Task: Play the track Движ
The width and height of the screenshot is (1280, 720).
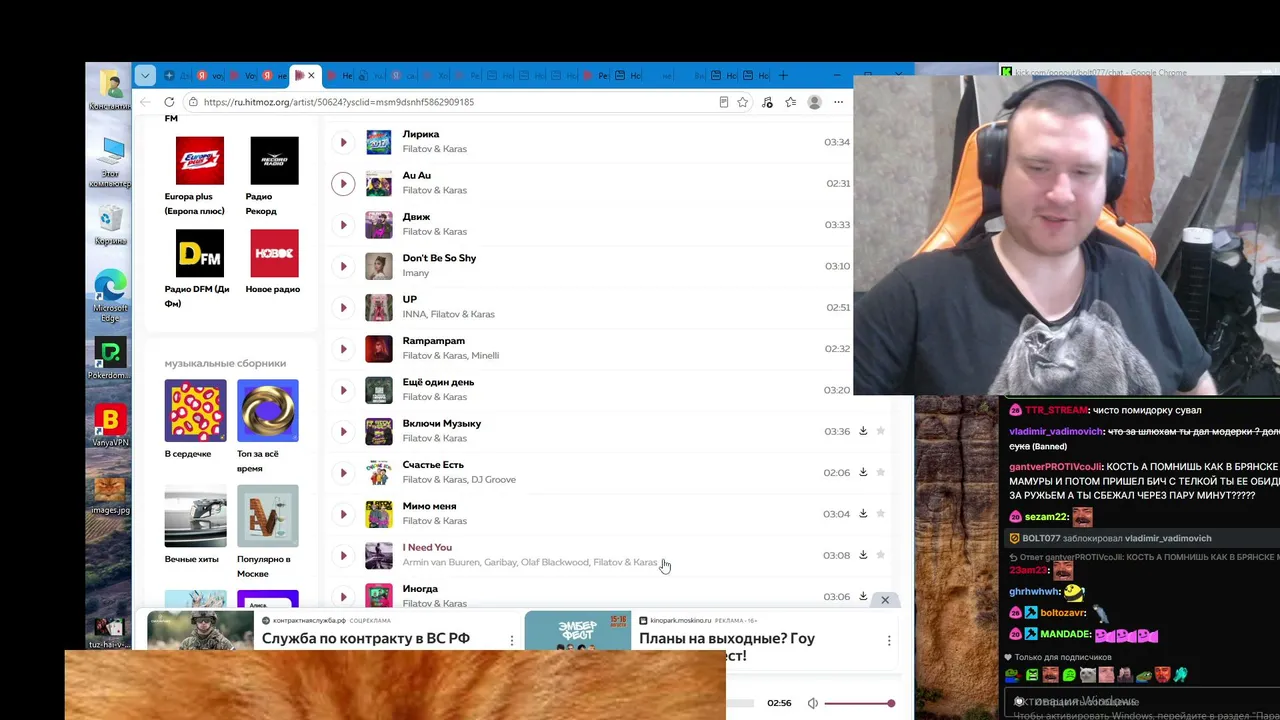Action: pos(343,225)
